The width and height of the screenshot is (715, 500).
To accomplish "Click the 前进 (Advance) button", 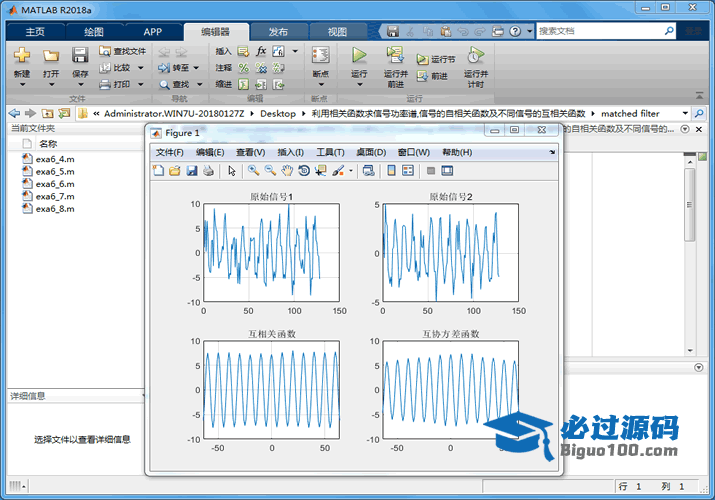I will pyautogui.click(x=432, y=76).
